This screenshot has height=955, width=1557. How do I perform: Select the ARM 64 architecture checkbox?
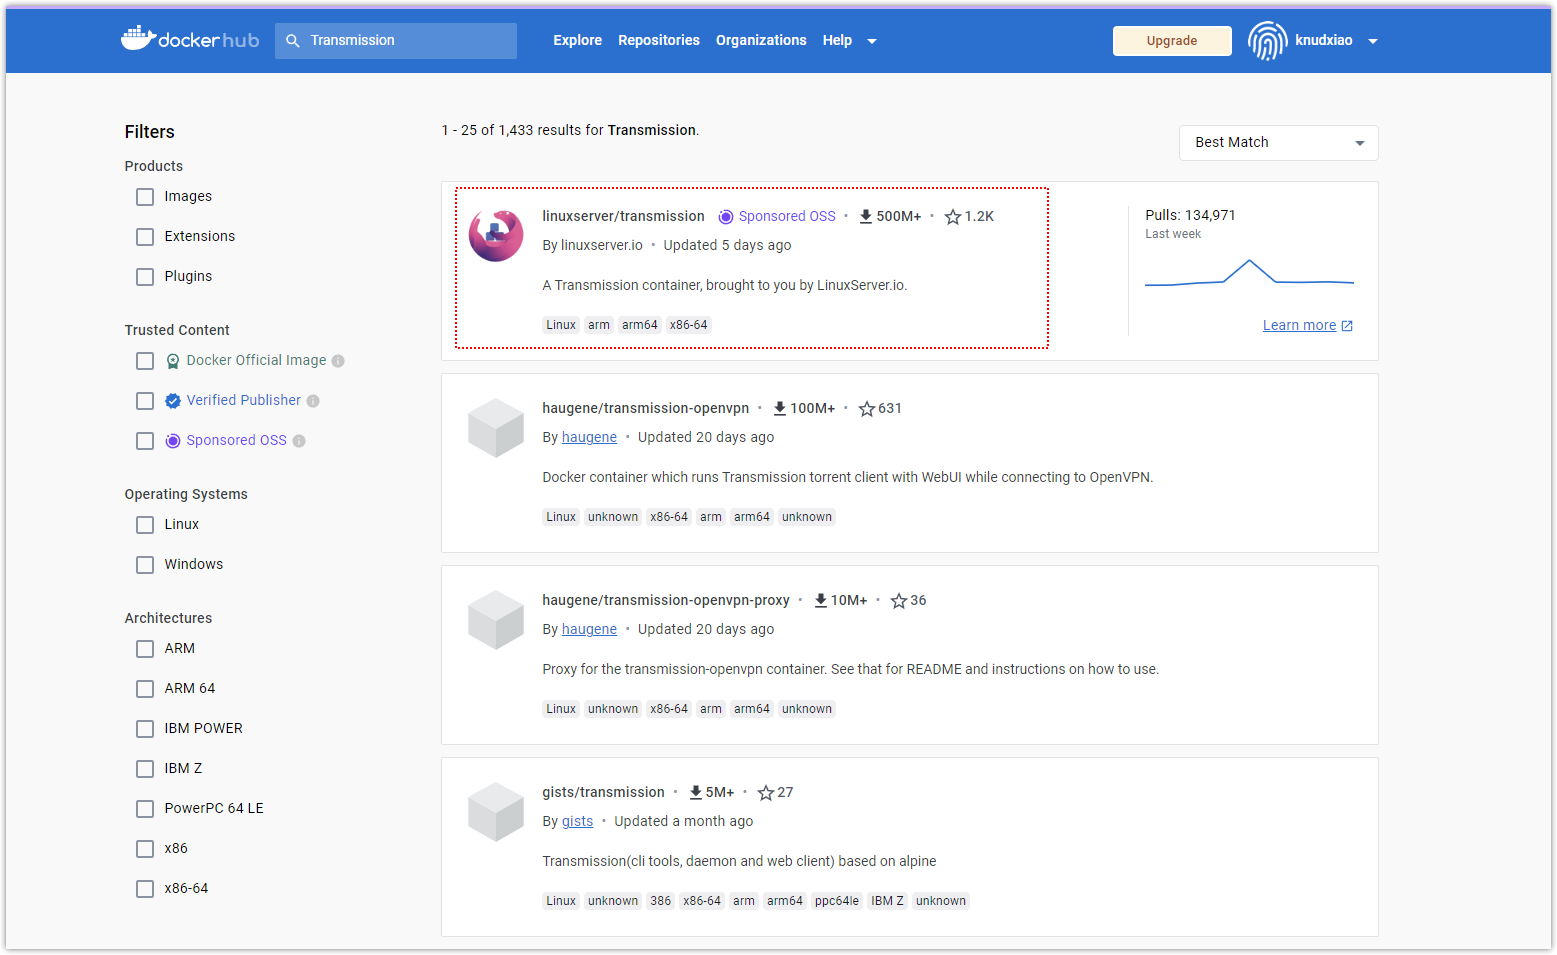[145, 689]
